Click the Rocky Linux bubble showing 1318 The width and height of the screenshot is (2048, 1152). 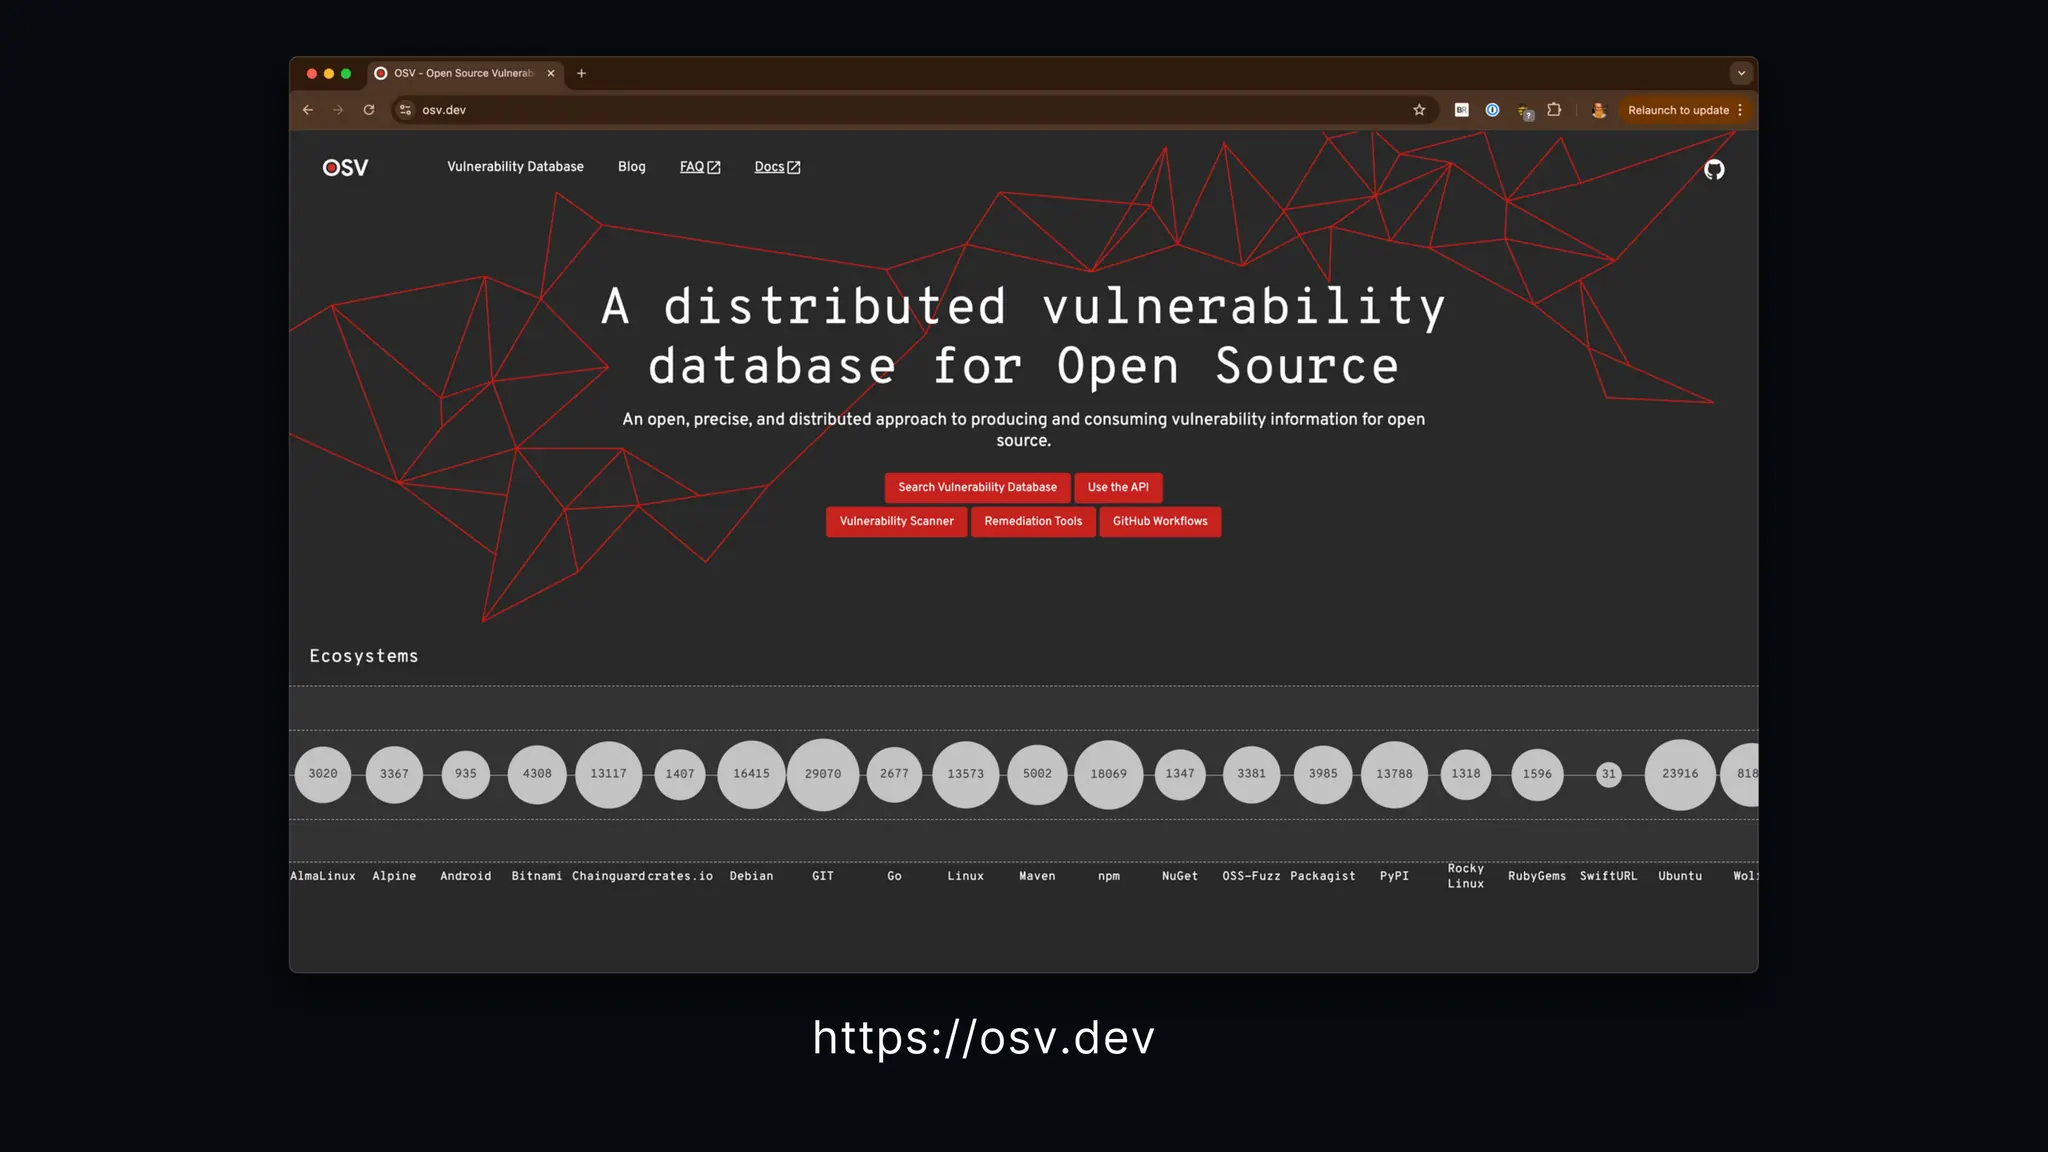coord(1466,774)
